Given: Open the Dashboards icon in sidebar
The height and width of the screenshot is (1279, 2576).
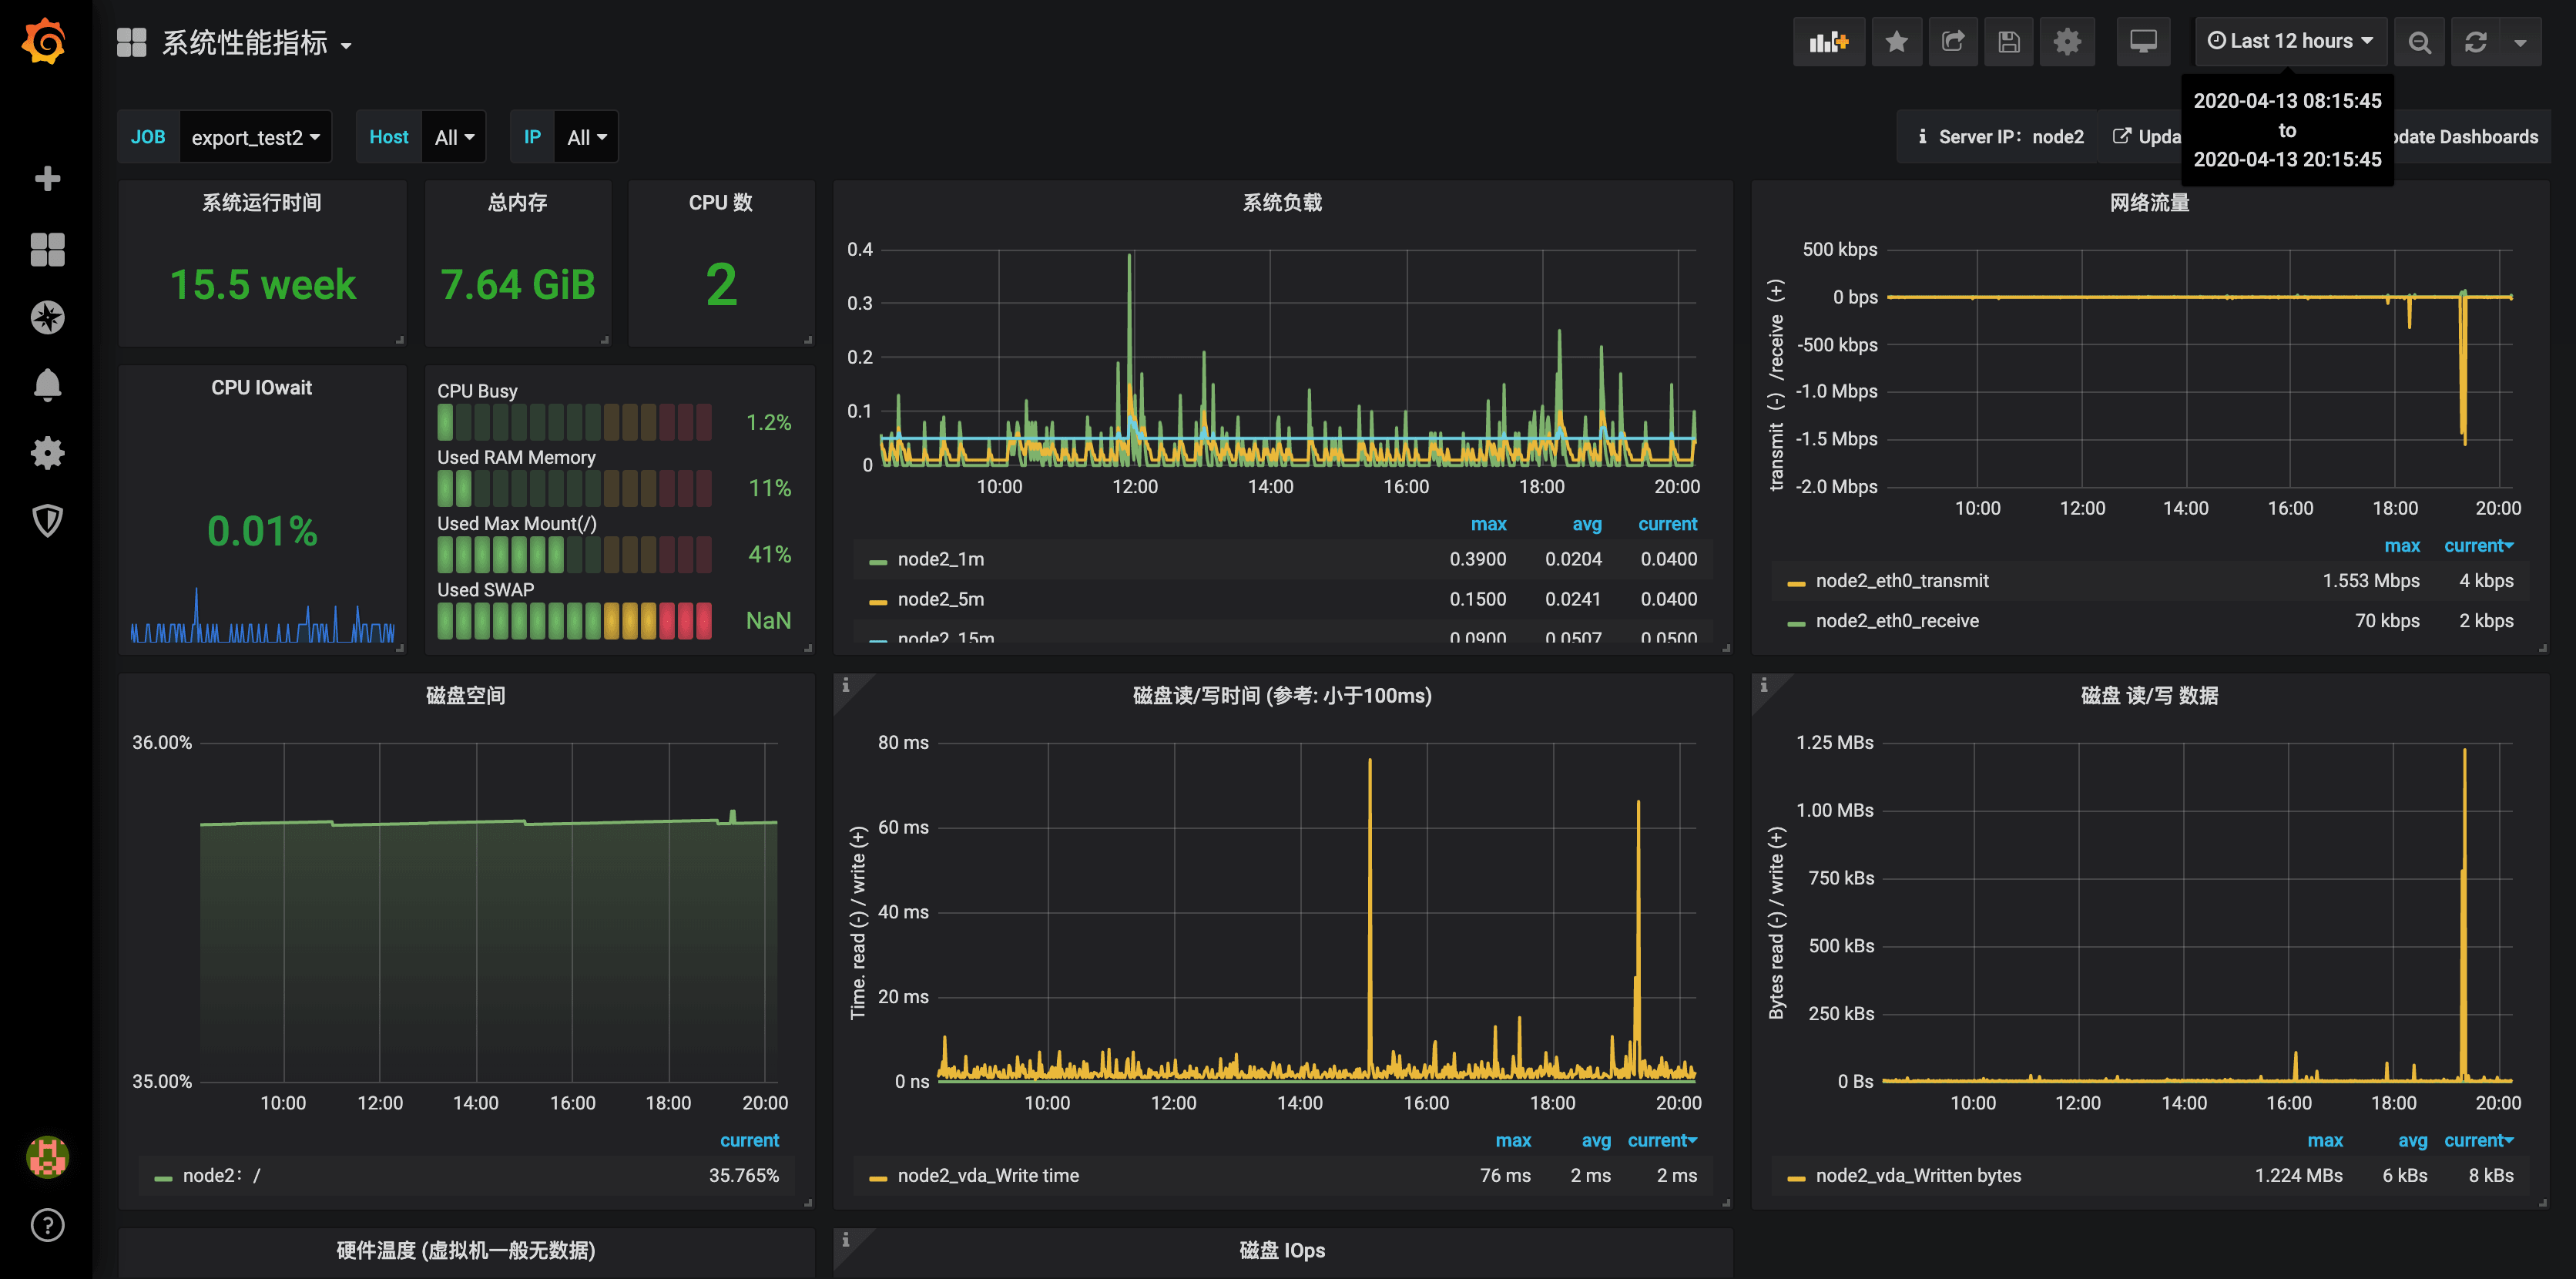Looking at the screenshot, I should coord(47,249).
